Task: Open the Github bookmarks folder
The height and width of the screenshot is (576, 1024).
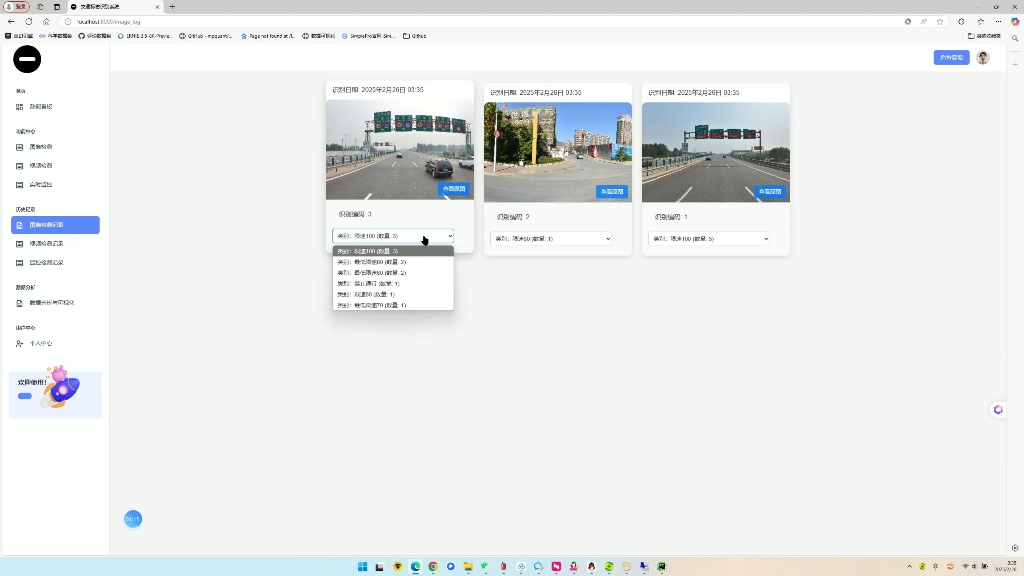Action: click(415, 36)
